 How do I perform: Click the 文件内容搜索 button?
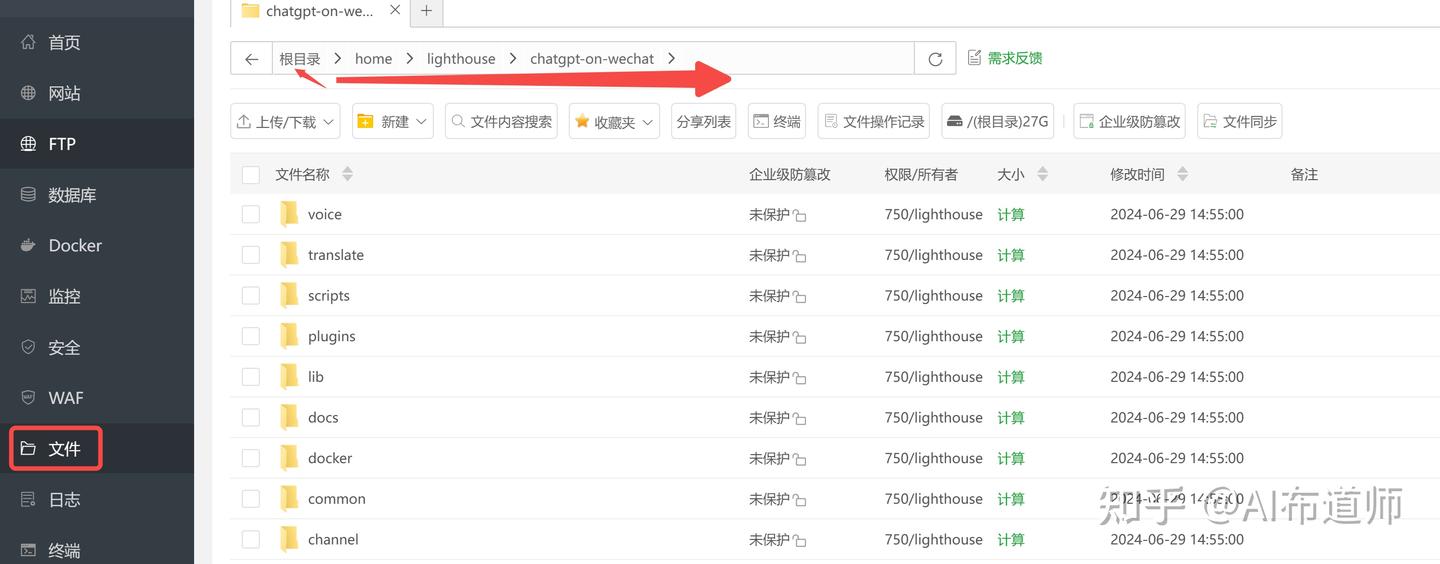tap(501, 121)
